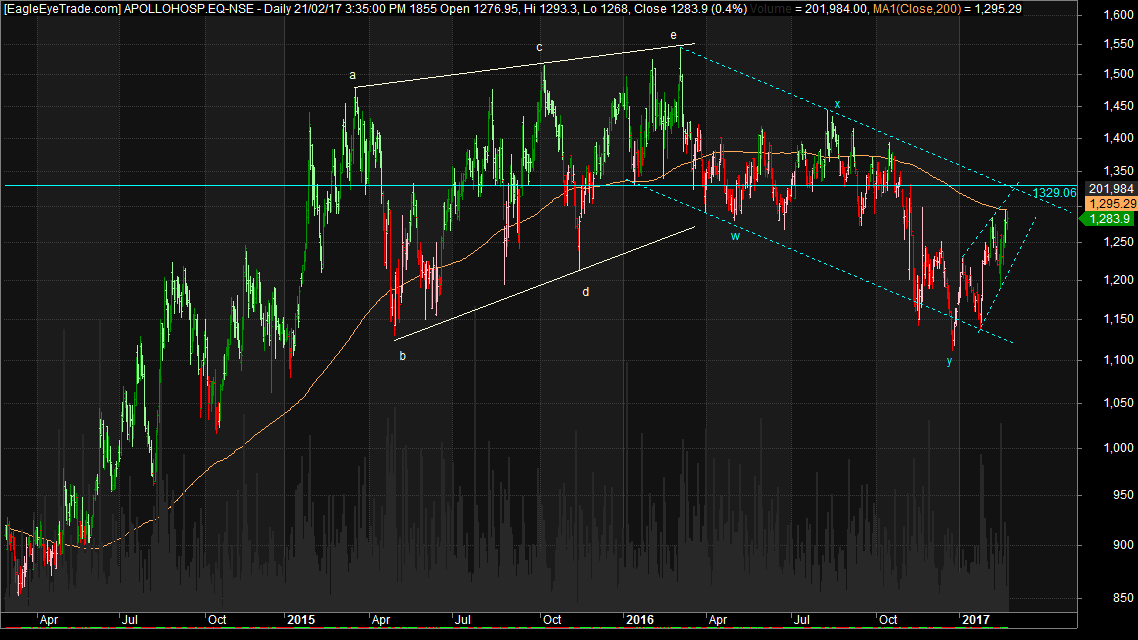Click wave annotation 'a' on the chart
Screen dimensions: 1138x640
tap(353, 74)
